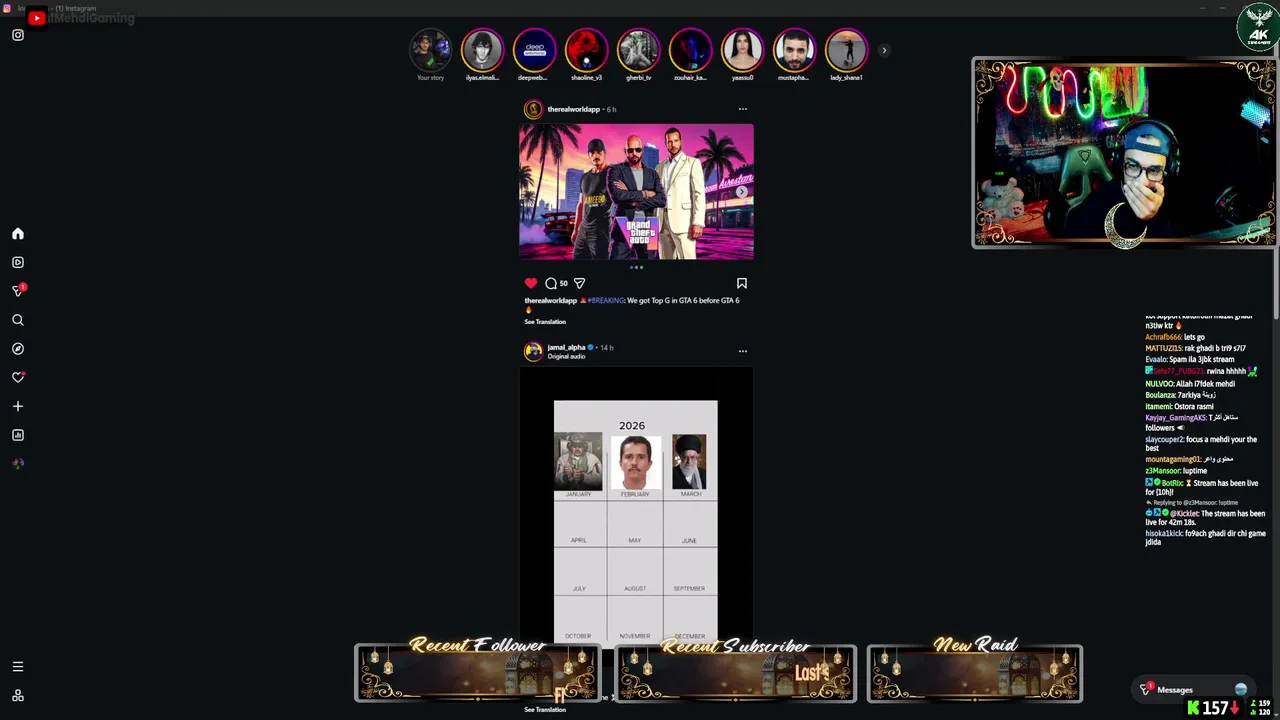Open lady_shana1 story

(846, 51)
